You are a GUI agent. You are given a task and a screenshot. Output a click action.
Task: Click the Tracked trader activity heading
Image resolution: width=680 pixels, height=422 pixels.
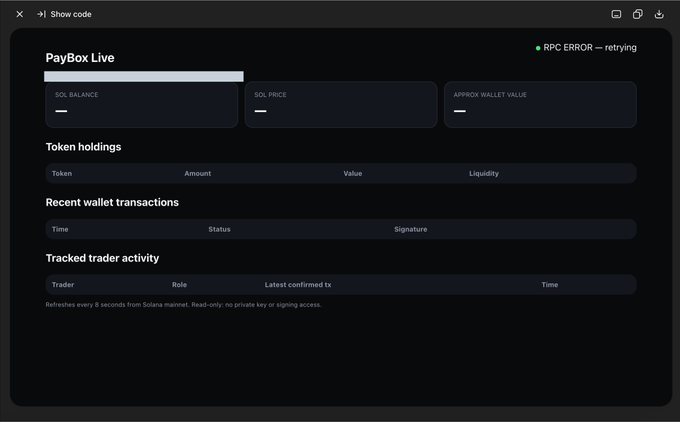pyautogui.click(x=102, y=258)
